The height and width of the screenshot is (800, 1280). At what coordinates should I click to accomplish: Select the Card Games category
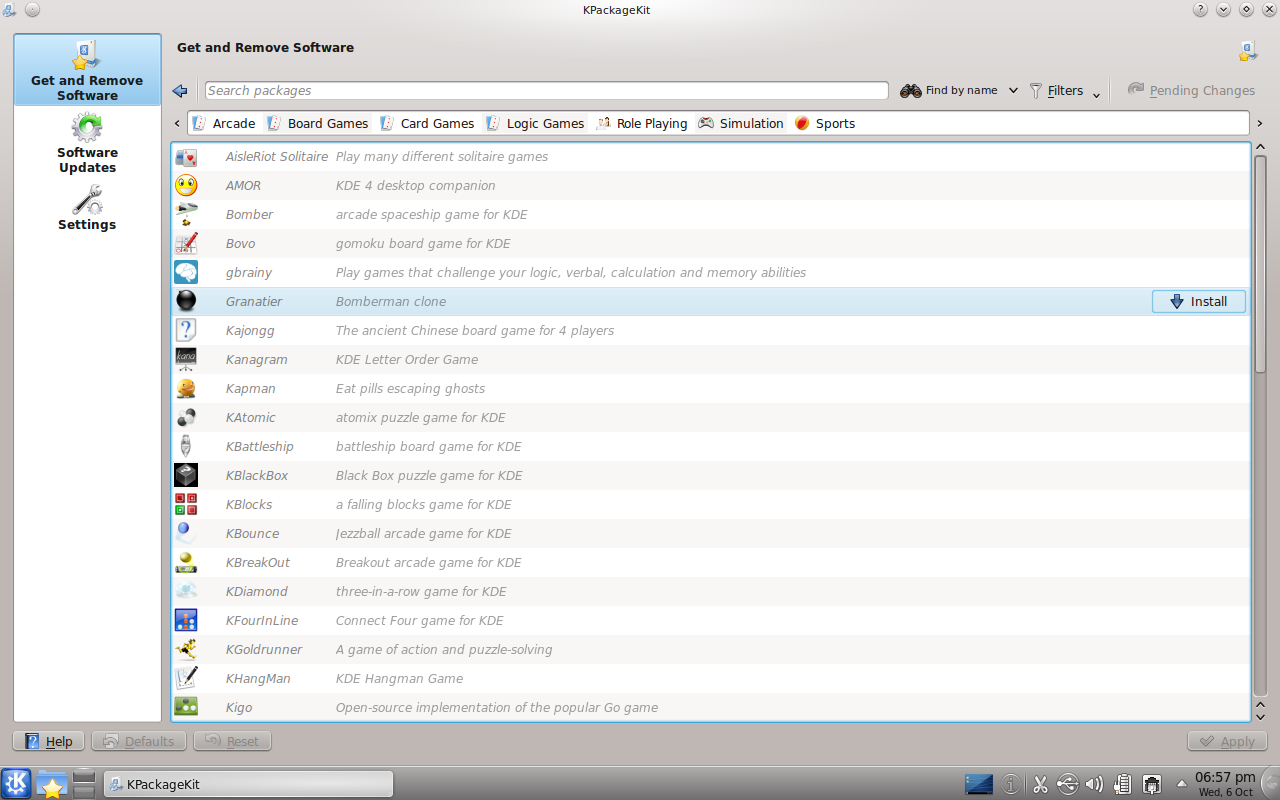pos(426,124)
